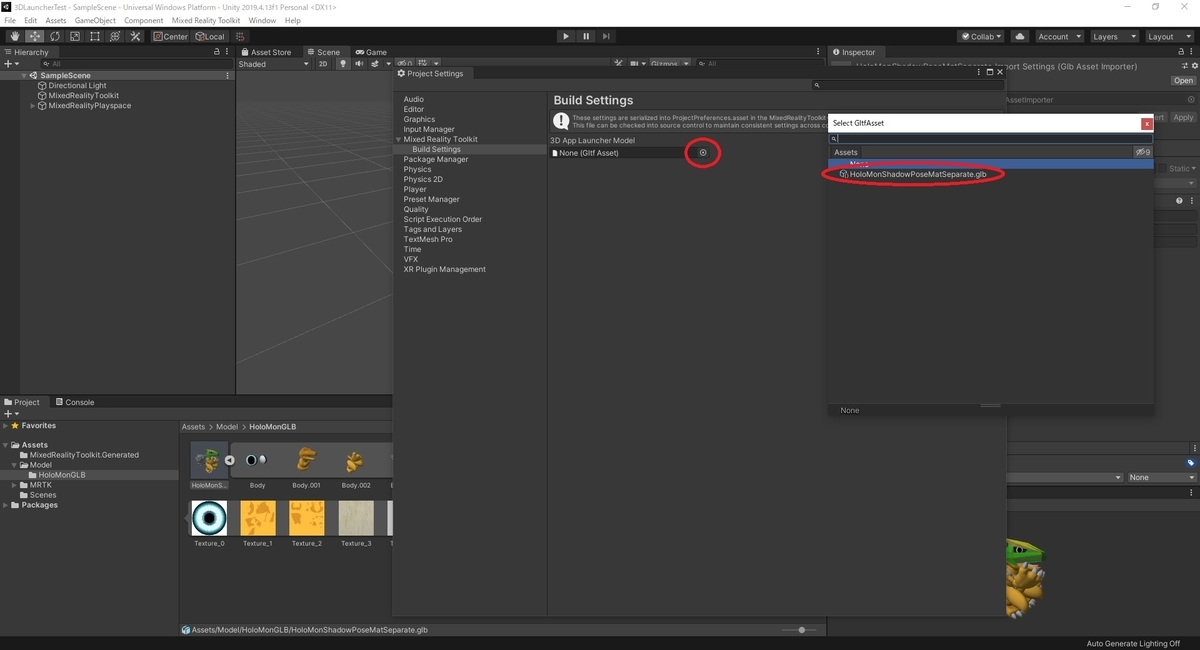Expand Favorites in Project panel
This screenshot has height=650, width=1200.
tap(5, 426)
